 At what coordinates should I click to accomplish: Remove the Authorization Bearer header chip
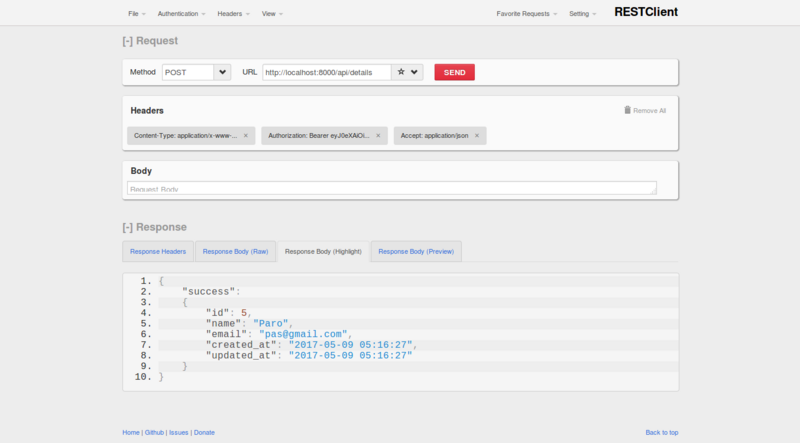pos(378,136)
